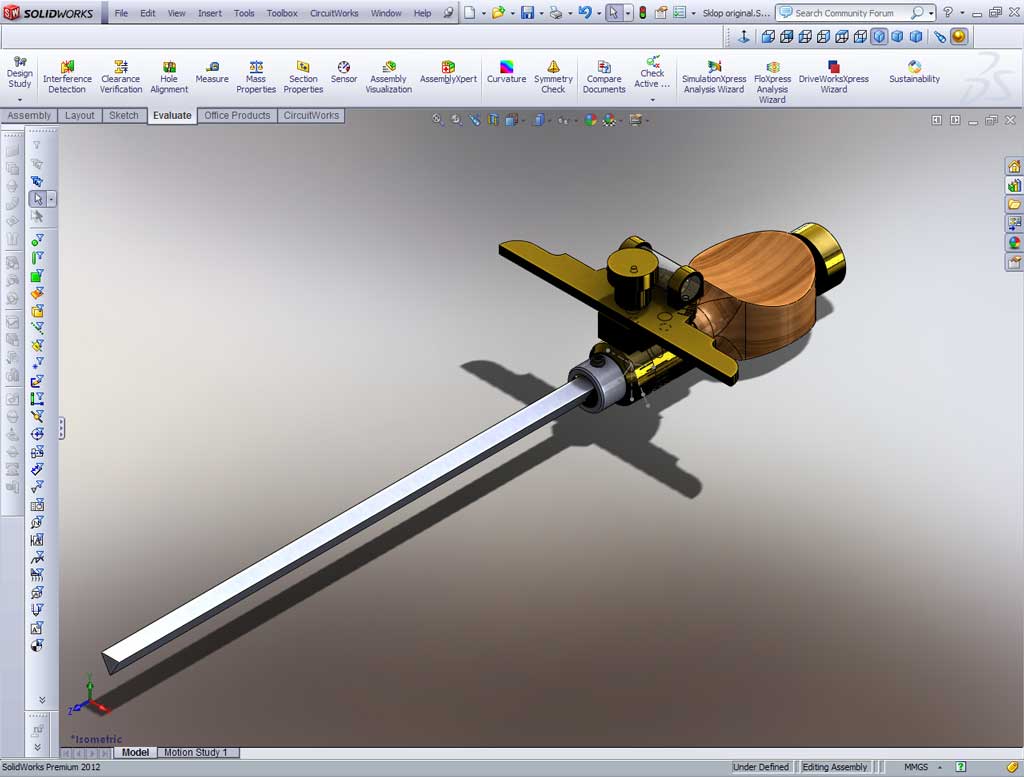The width and height of the screenshot is (1024, 777).
Task: Start the SimulationXpress Analysis Wizard
Action: point(714,77)
